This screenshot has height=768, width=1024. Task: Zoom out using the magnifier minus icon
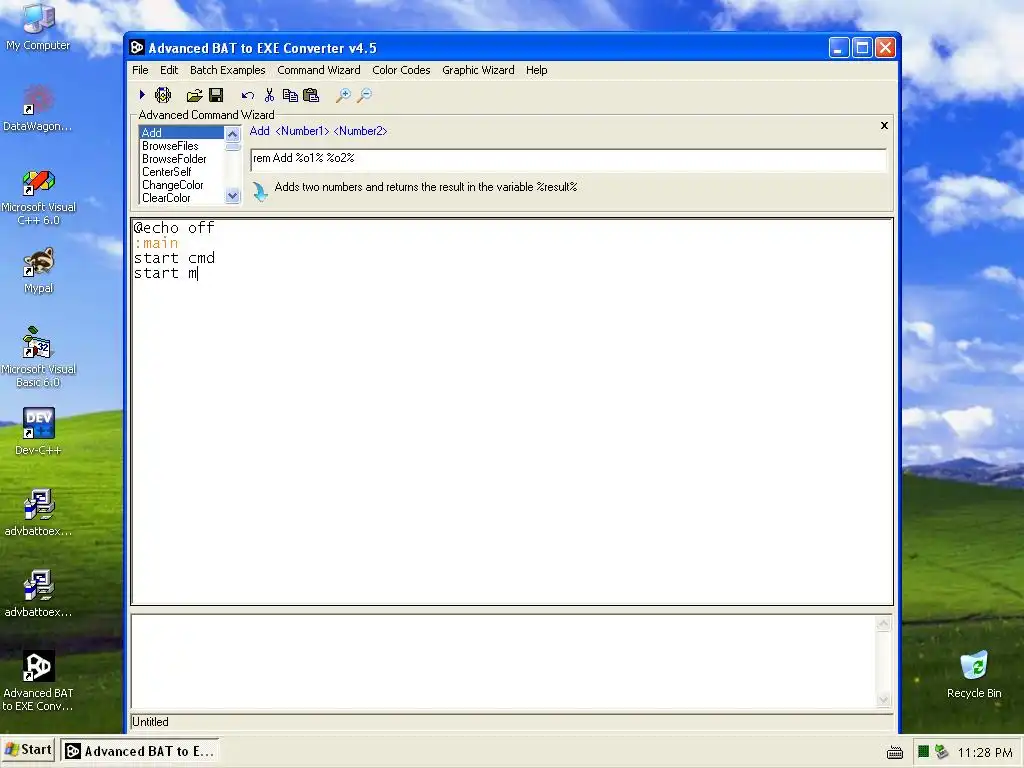[364, 96]
